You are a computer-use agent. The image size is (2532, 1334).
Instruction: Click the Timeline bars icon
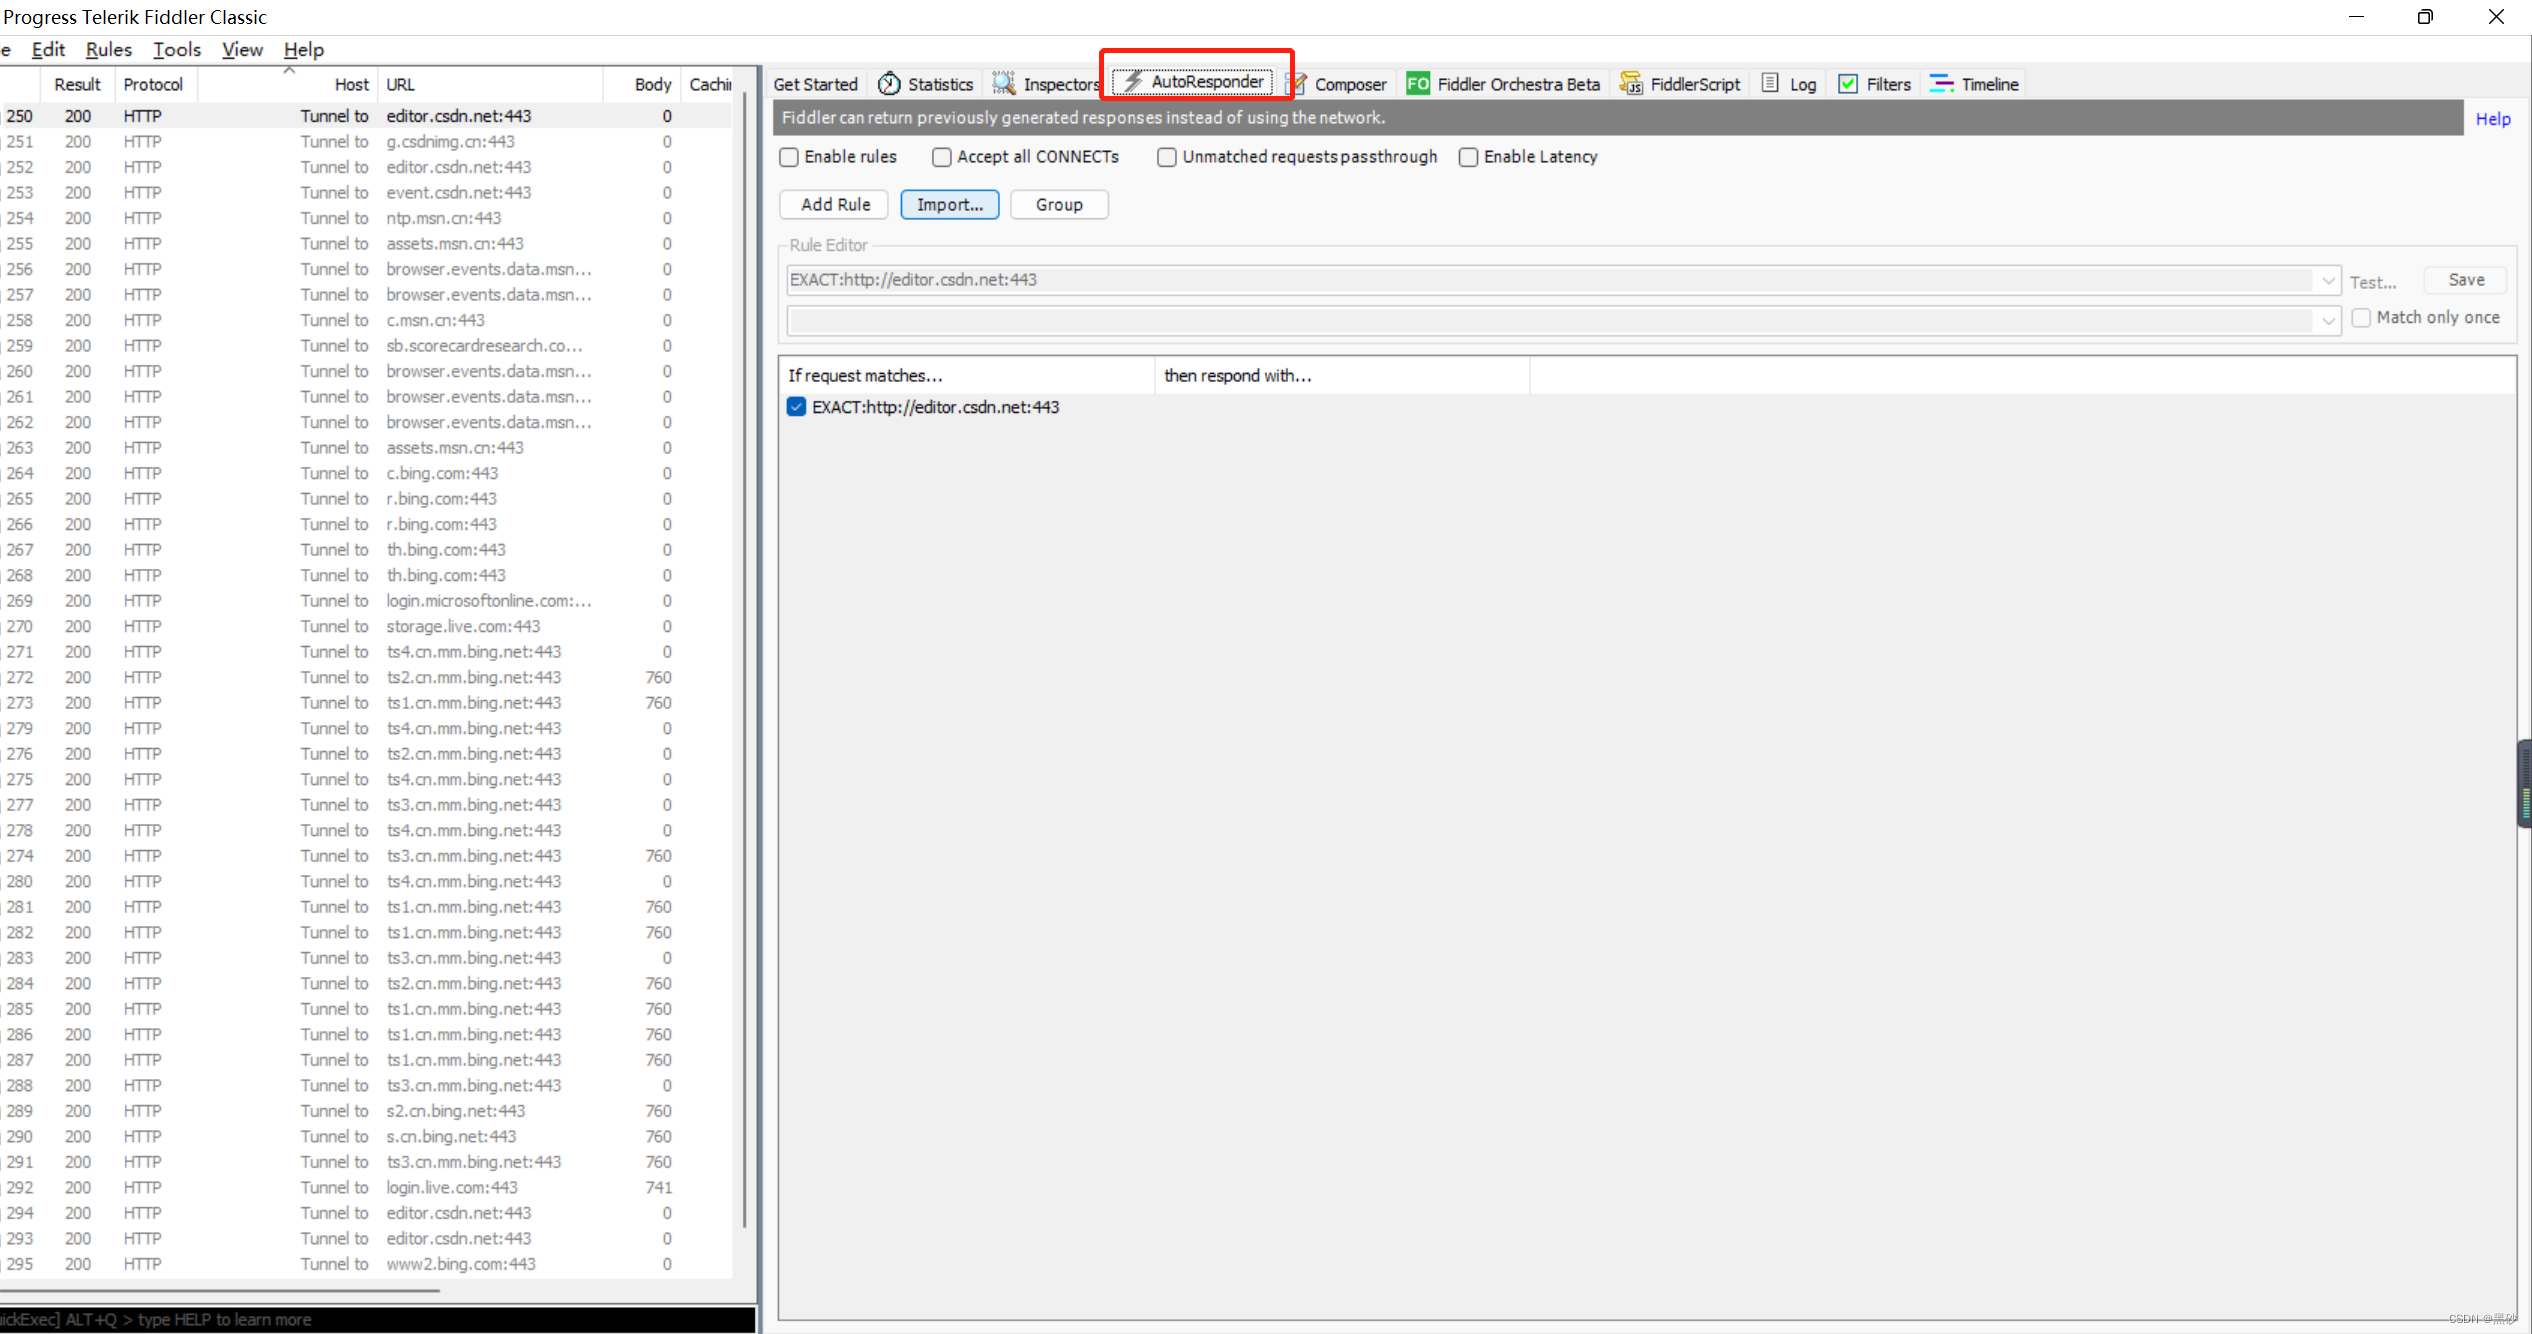coord(1941,84)
